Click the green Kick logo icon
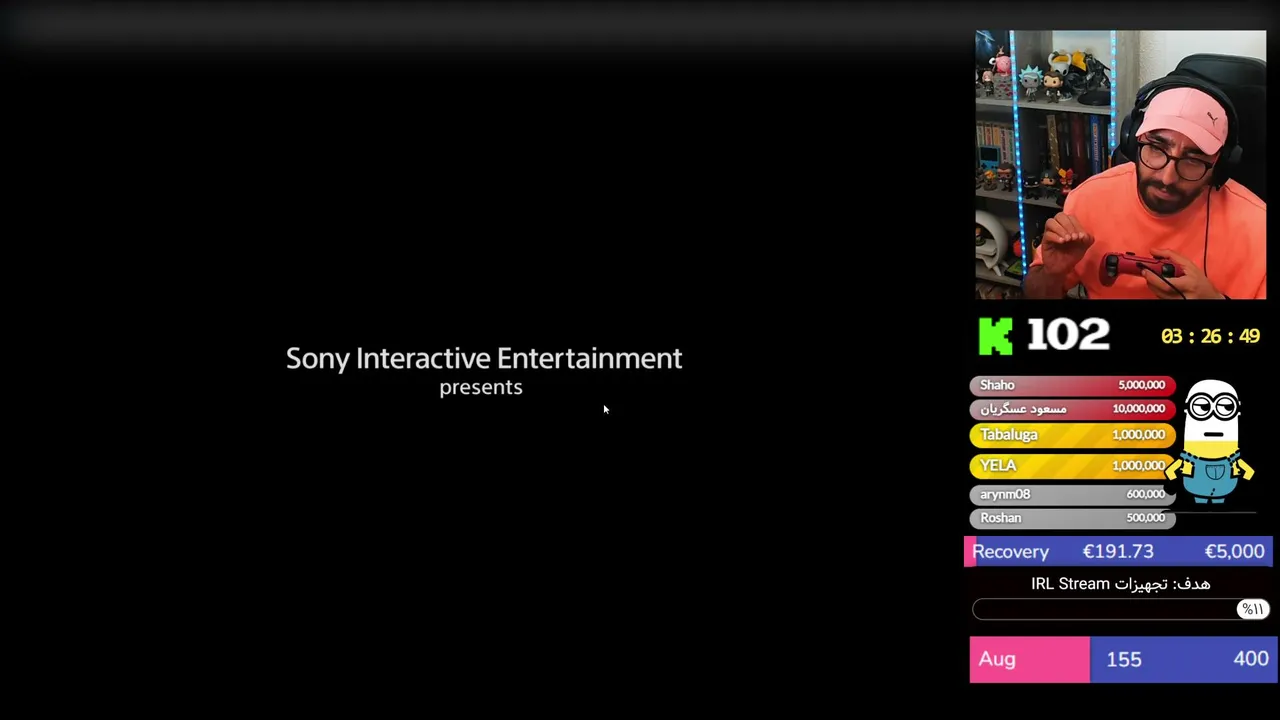 tap(995, 336)
